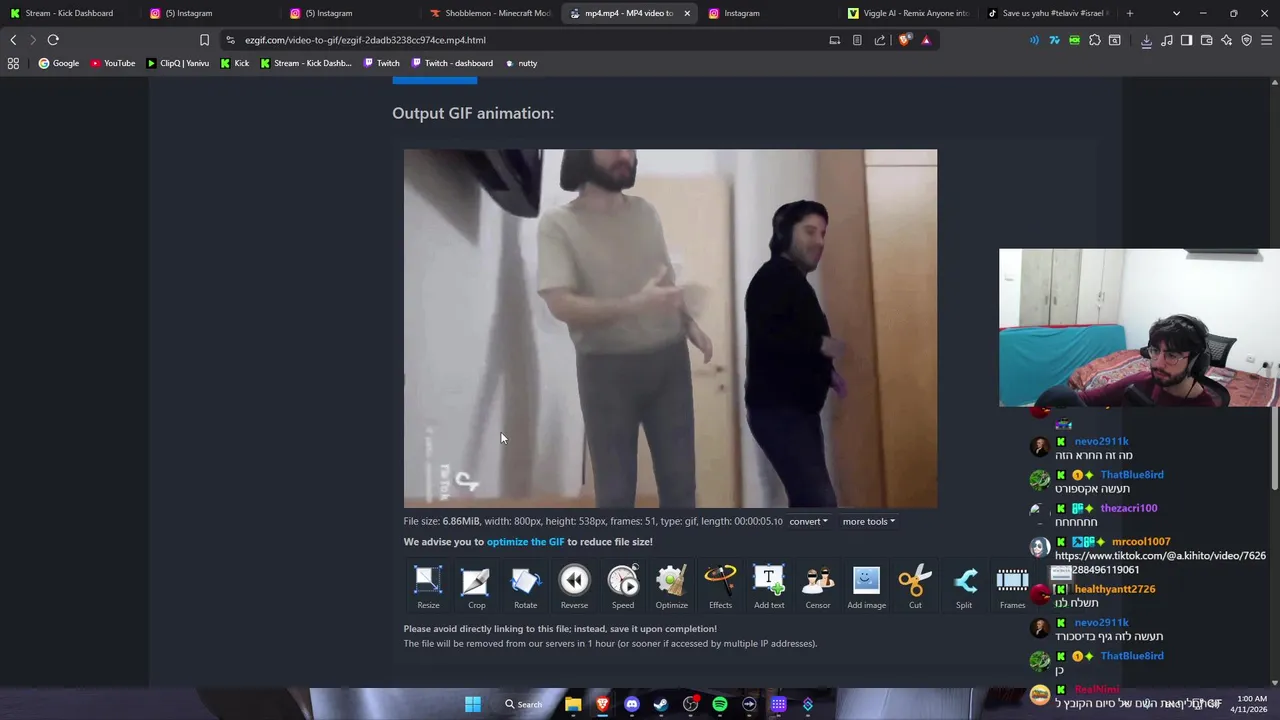Viewport: 1280px width, 720px height.
Task: Click the share page icon in address bar
Action: [880, 40]
